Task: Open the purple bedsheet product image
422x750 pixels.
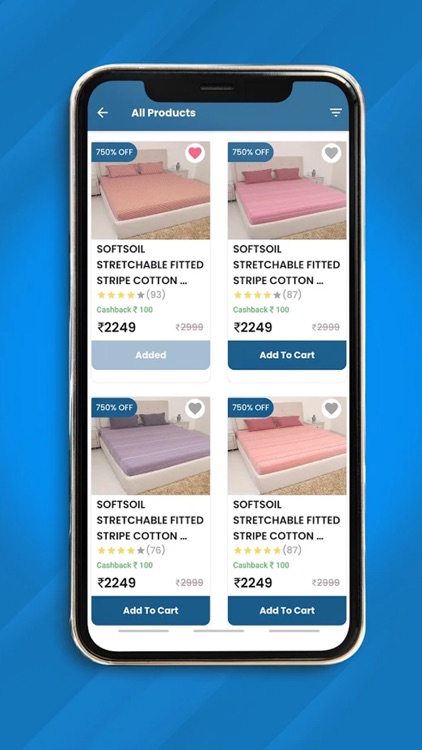Action: click(x=151, y=446)
